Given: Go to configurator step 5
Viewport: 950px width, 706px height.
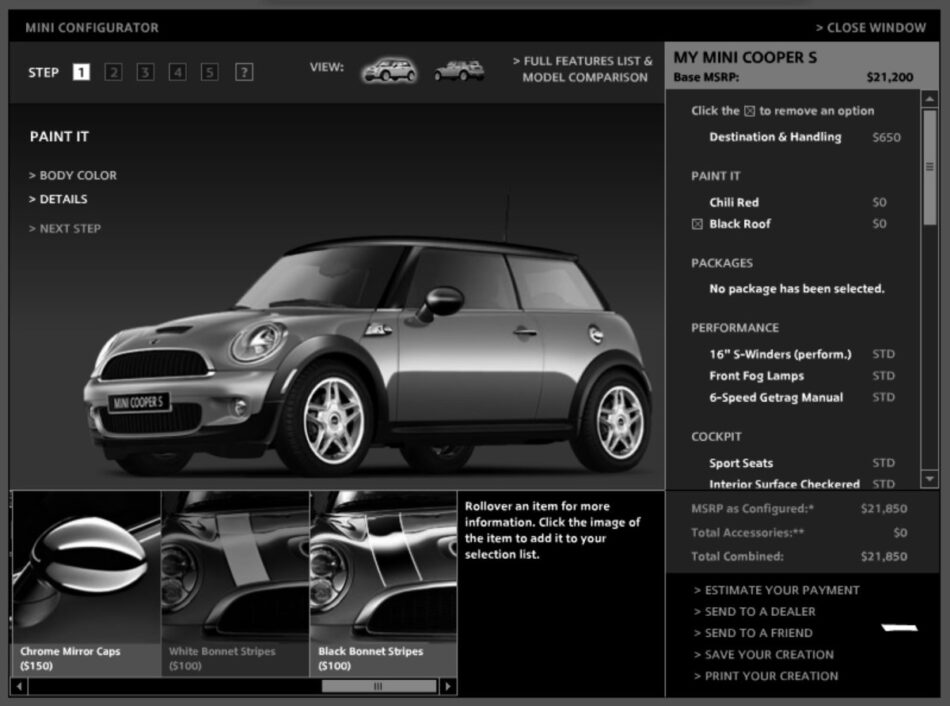Looking at the screenshot, I should [210, 72].
